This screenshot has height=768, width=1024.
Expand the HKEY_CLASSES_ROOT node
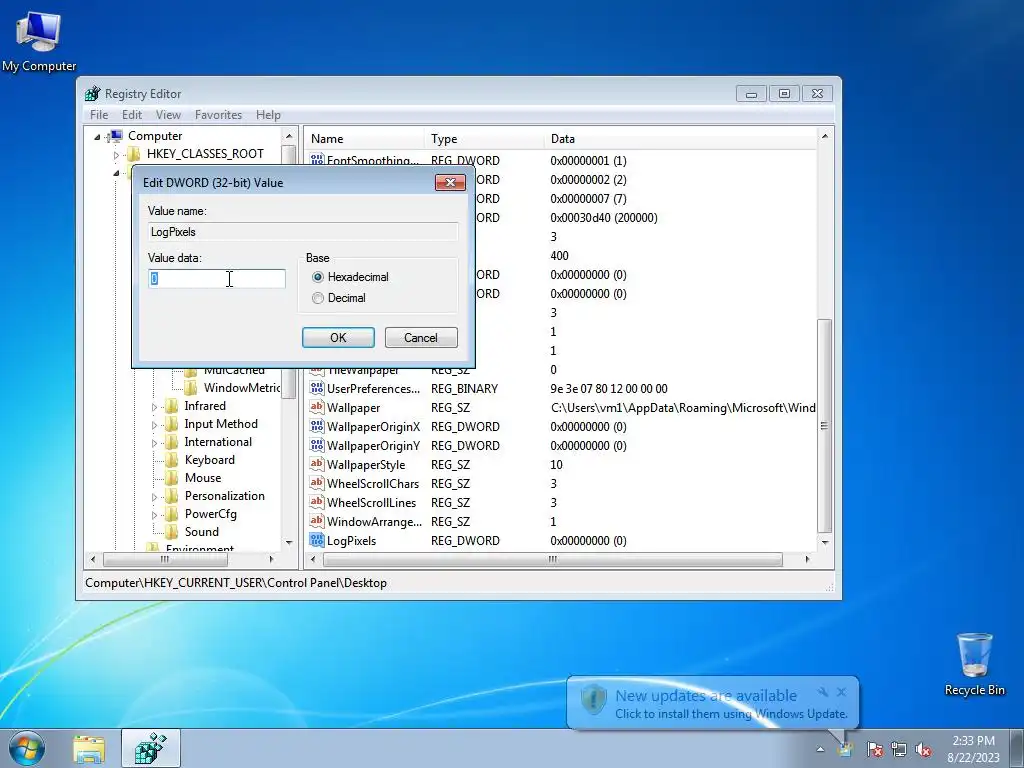tap(116, 155)
